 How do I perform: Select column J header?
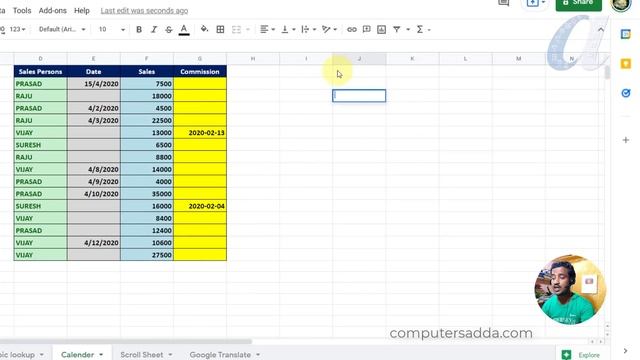pyautogui.click(x=359, y=59)
